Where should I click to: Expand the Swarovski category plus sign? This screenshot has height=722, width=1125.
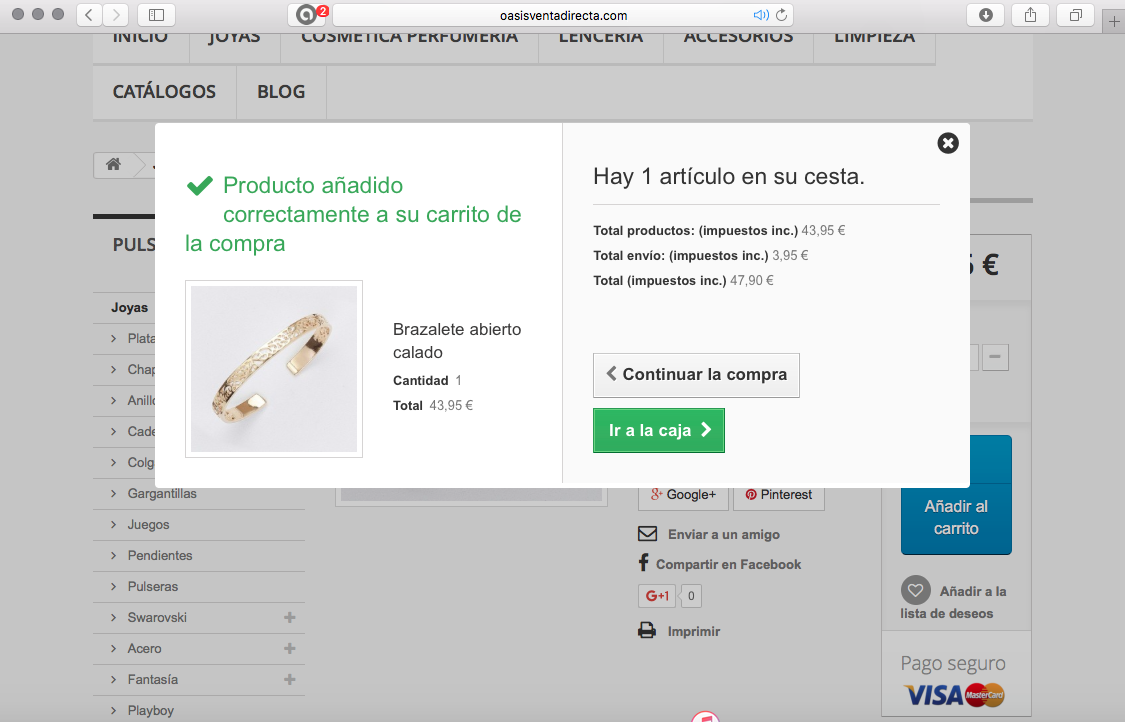[290, 617]
